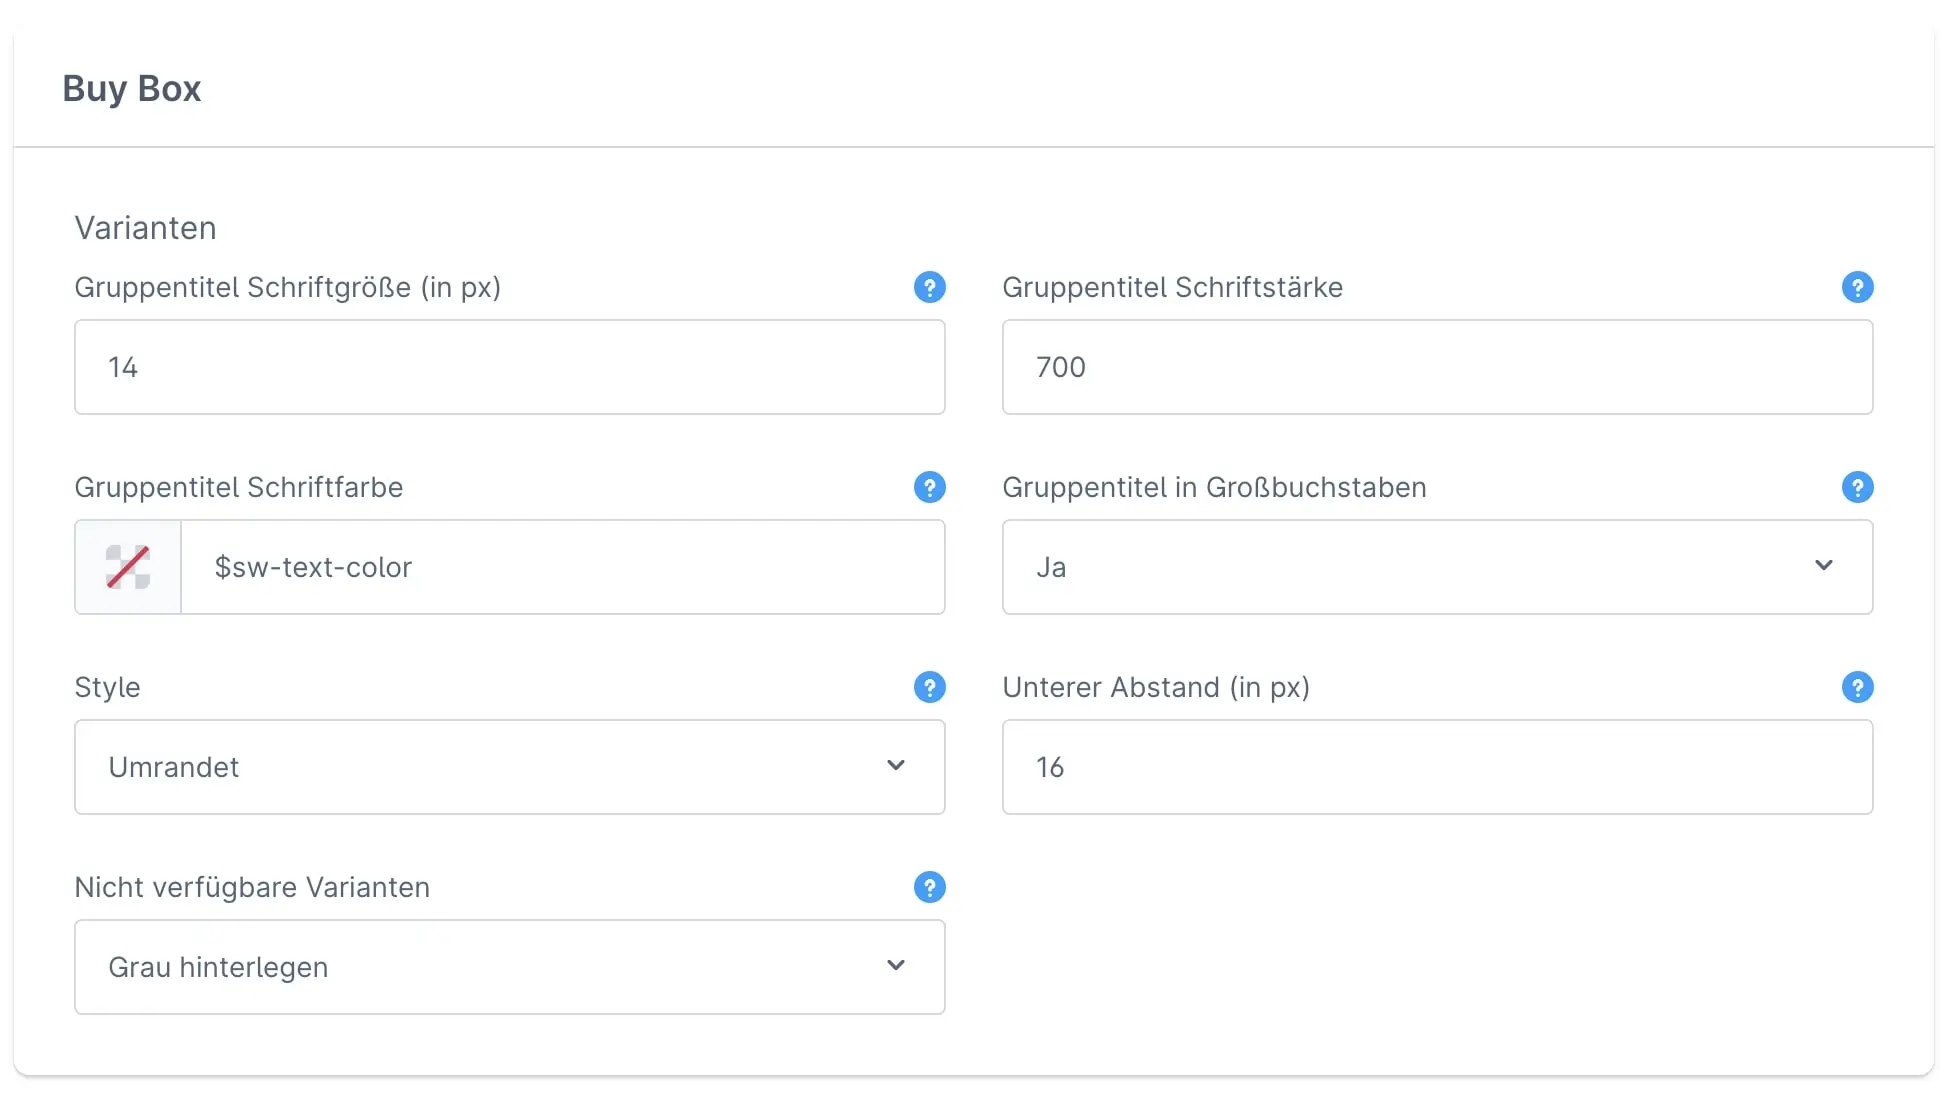Image resolution: width=1956 pixels, height=1098 pixels.
Task: Open the Schriftfarbe color picker swatch
Action: pyautogui.click(x=128, y=567)
